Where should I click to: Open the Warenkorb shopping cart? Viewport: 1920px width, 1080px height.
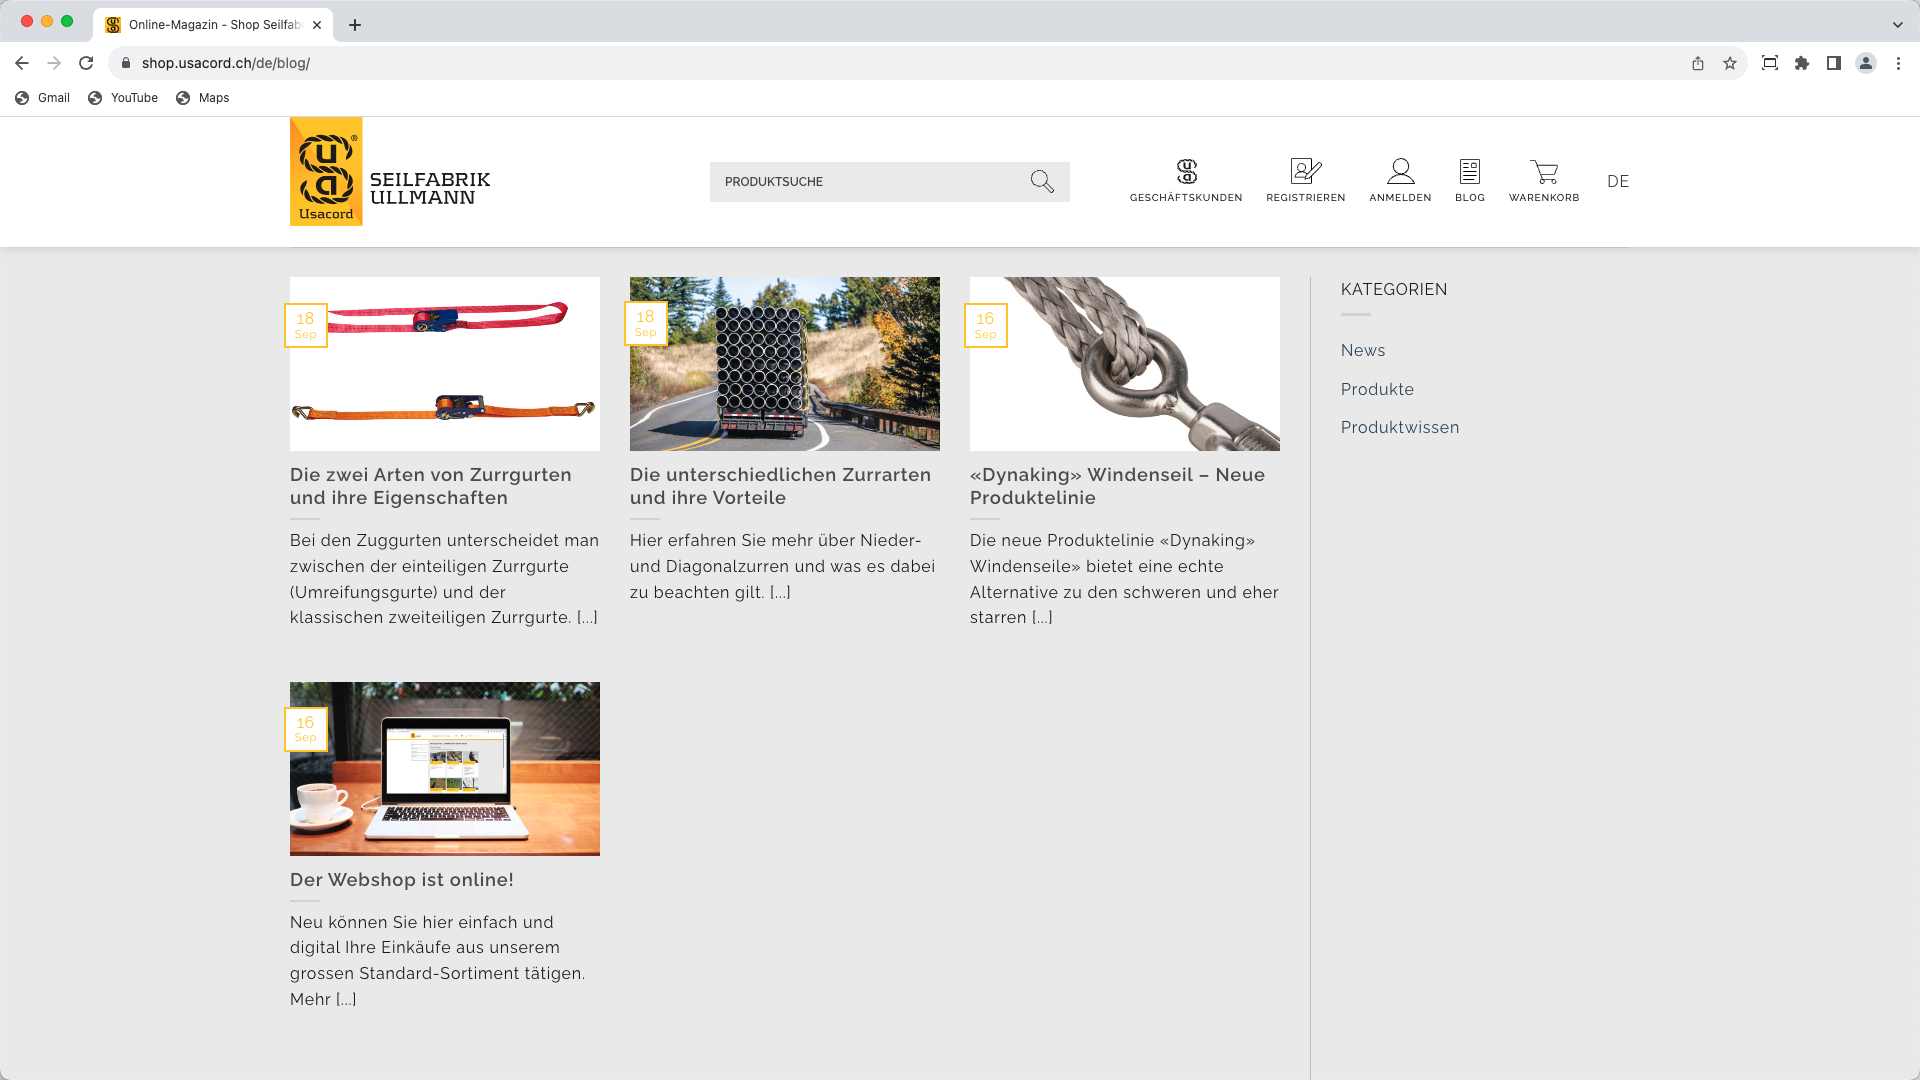coord(1543,172)
